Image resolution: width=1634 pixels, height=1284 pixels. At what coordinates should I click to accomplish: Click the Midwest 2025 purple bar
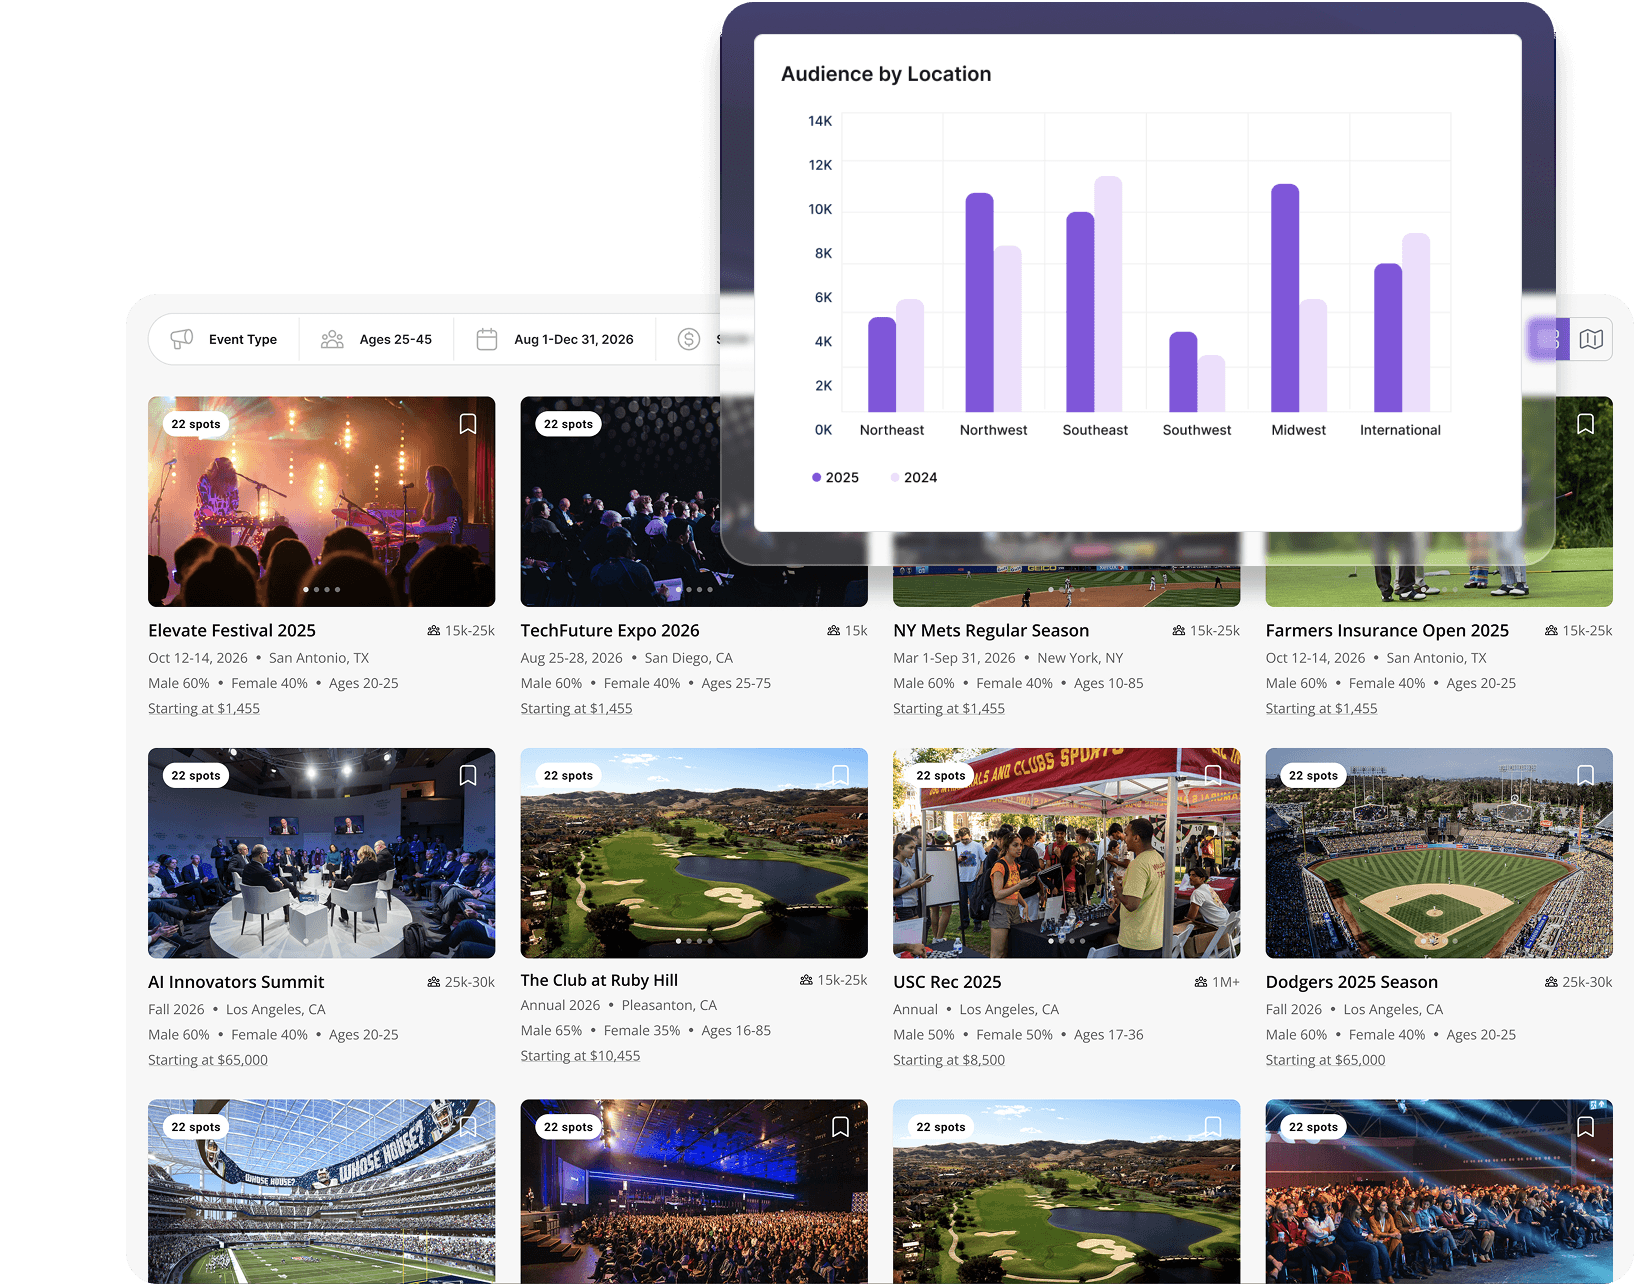1284,300
